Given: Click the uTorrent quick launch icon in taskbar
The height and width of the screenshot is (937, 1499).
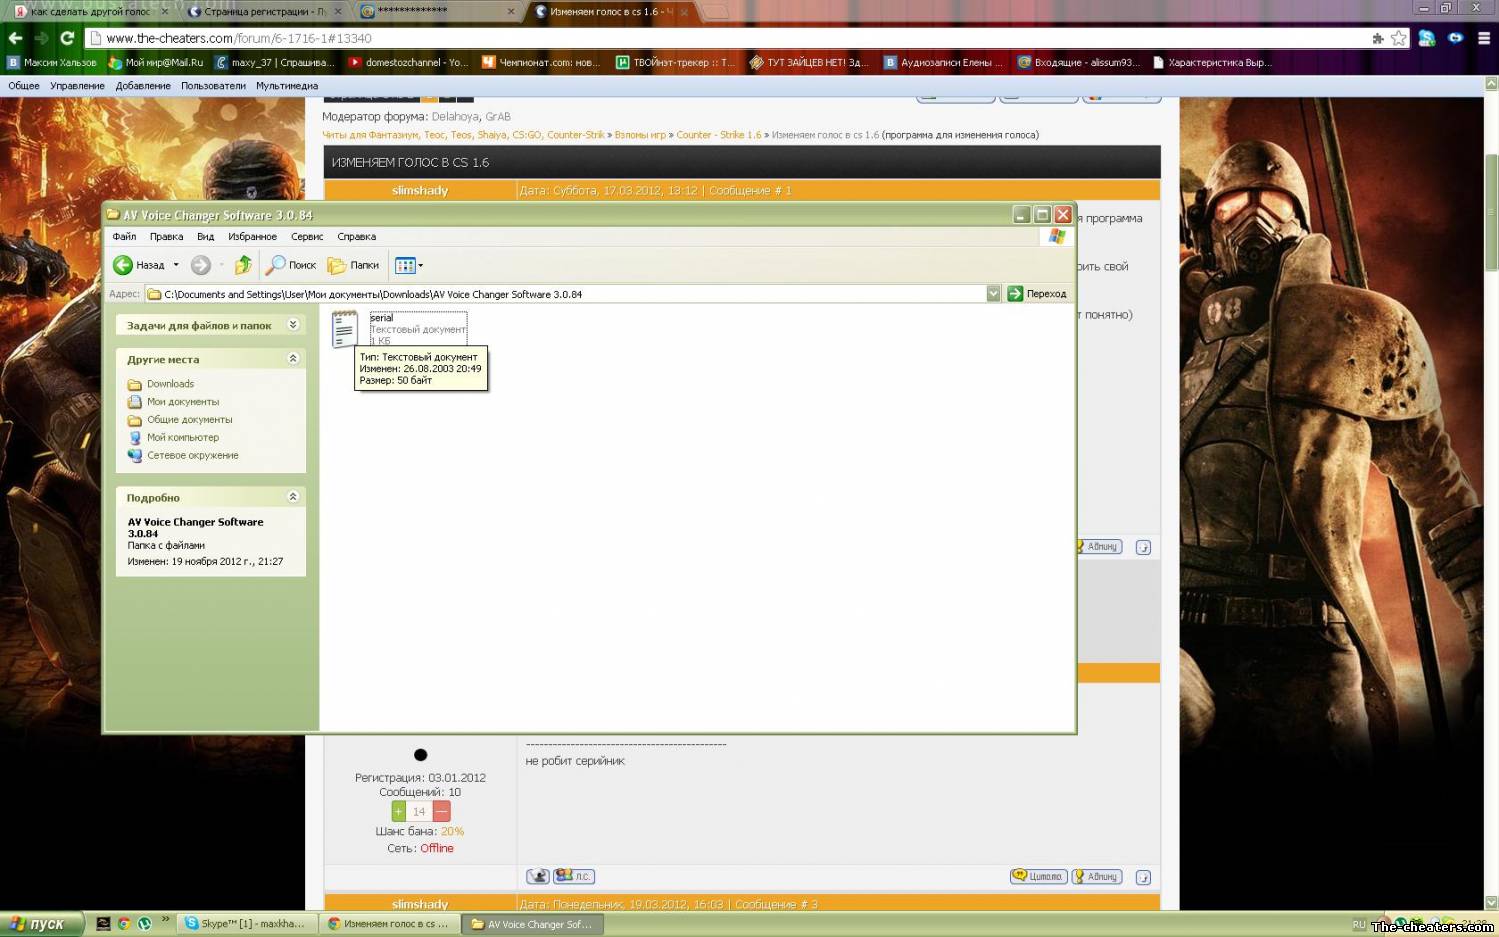Looking at the screenshot, I should point(145,924).
